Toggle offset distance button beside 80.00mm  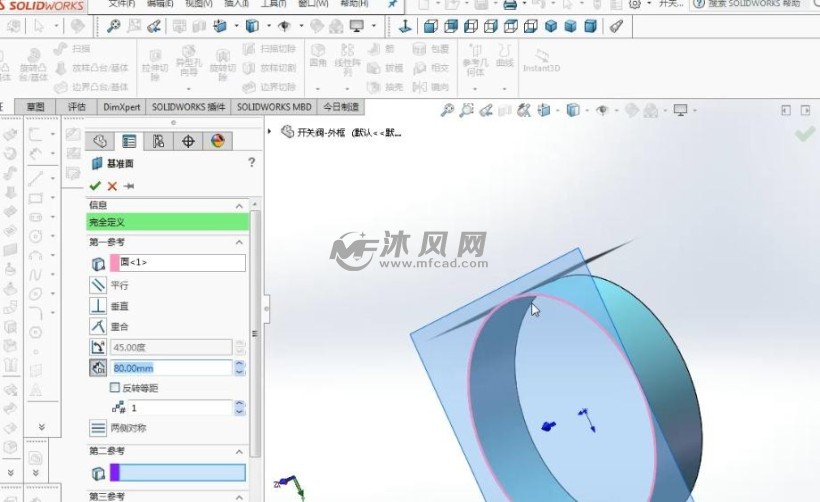tap(98, 368)
